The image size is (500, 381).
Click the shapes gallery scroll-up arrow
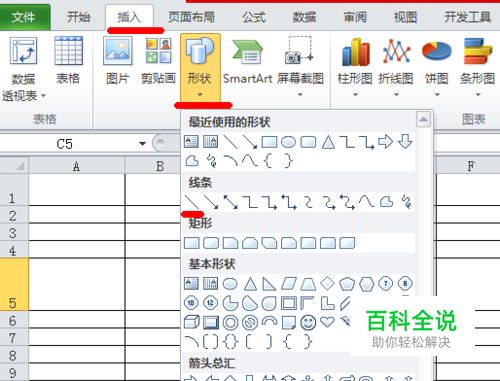(x=423, y=119)
